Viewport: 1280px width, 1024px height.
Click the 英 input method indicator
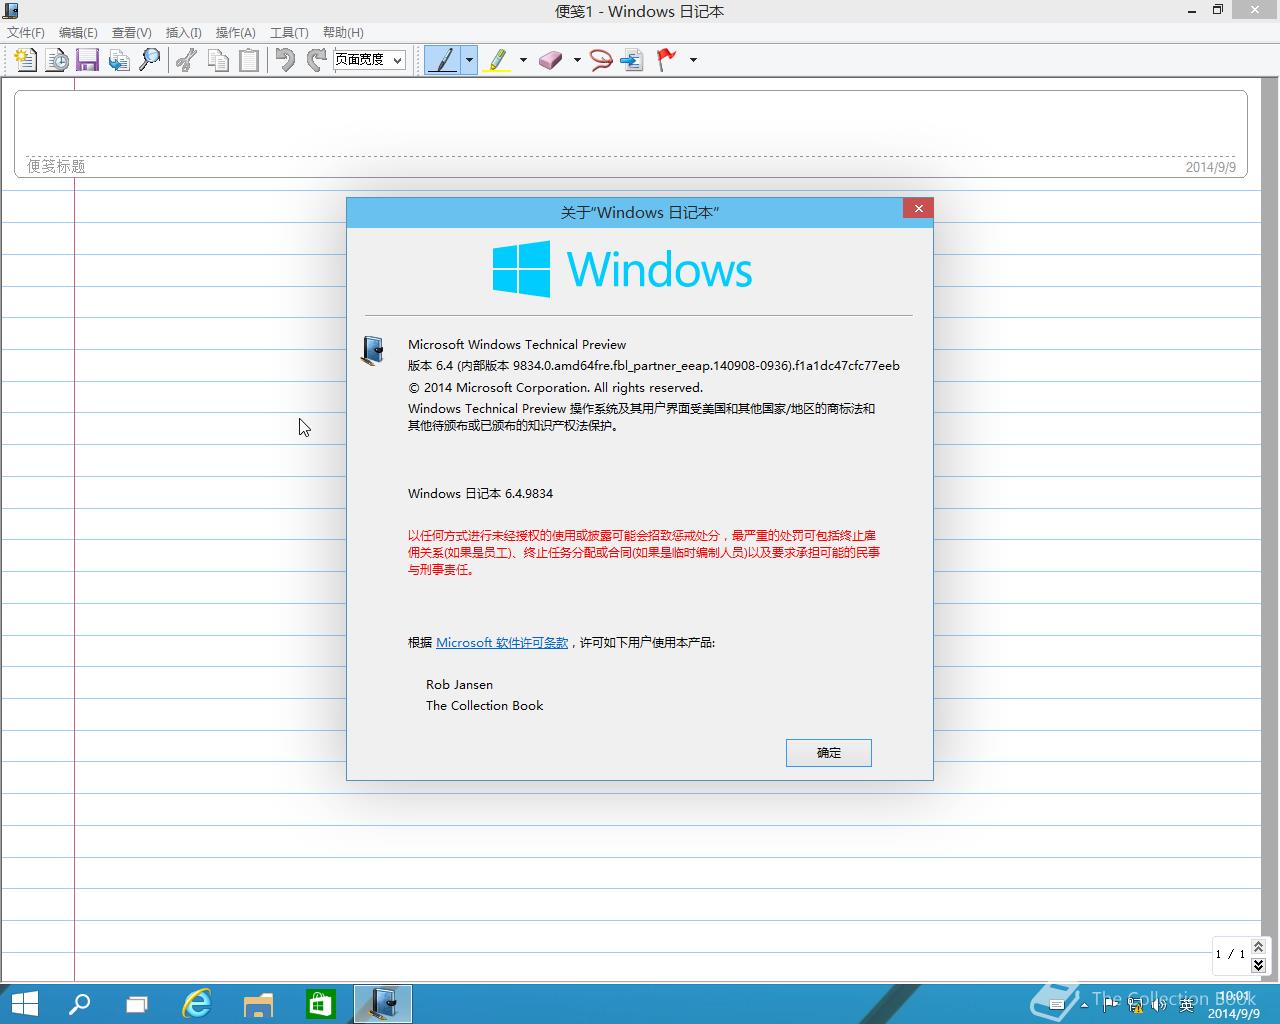click(1186, 1005)
